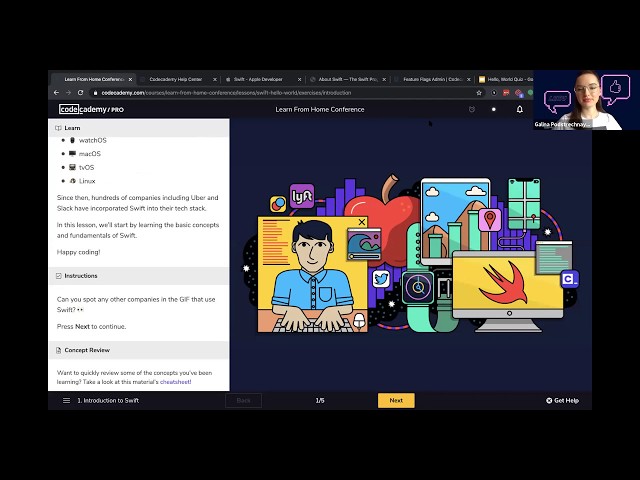Click the 'macOS' list item
The width and height of the screenshot is (640, 480).
[x=89, y=154]
